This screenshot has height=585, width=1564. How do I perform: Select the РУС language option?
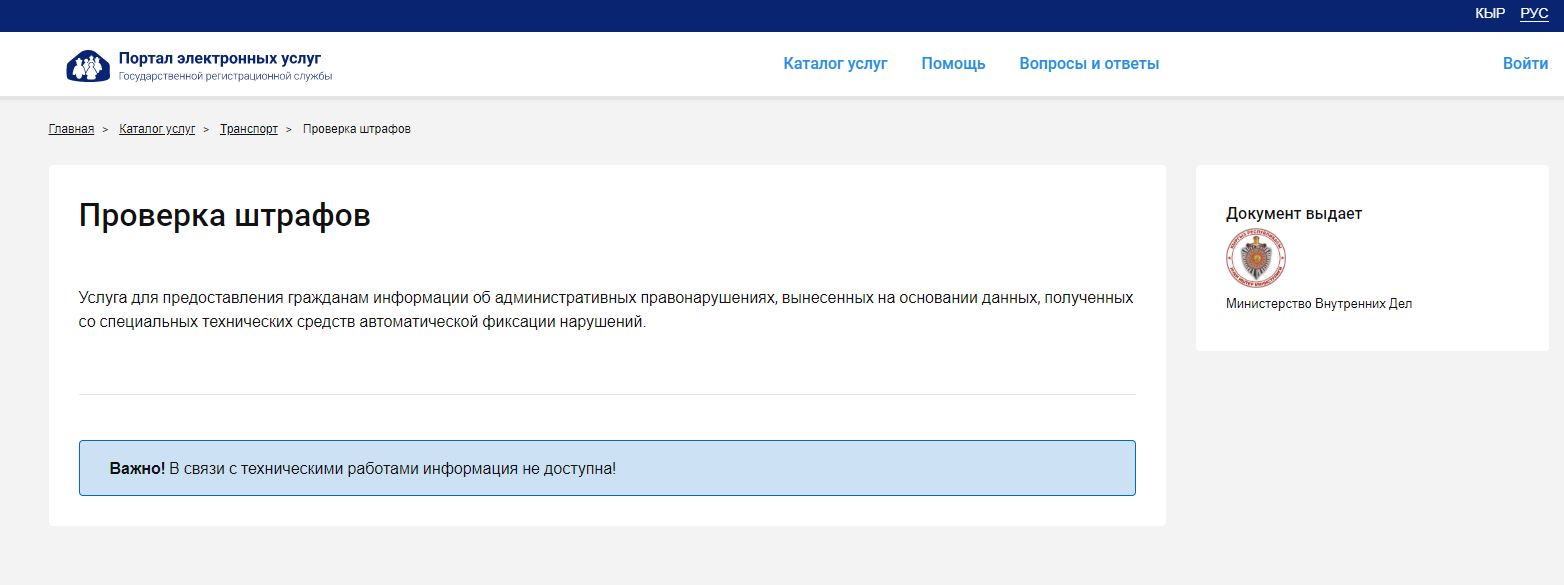point(1534,14)
